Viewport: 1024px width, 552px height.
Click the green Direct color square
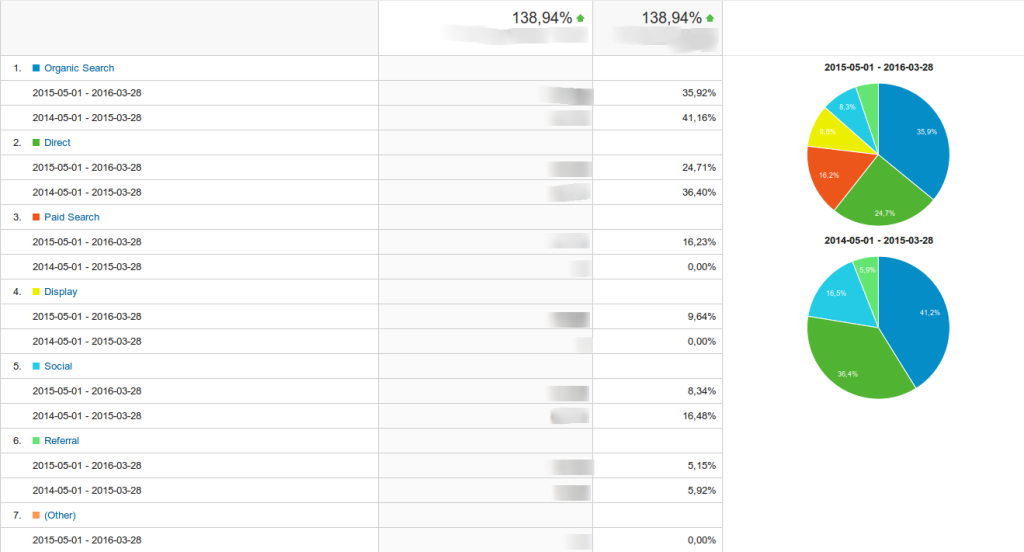click(36, 142)
